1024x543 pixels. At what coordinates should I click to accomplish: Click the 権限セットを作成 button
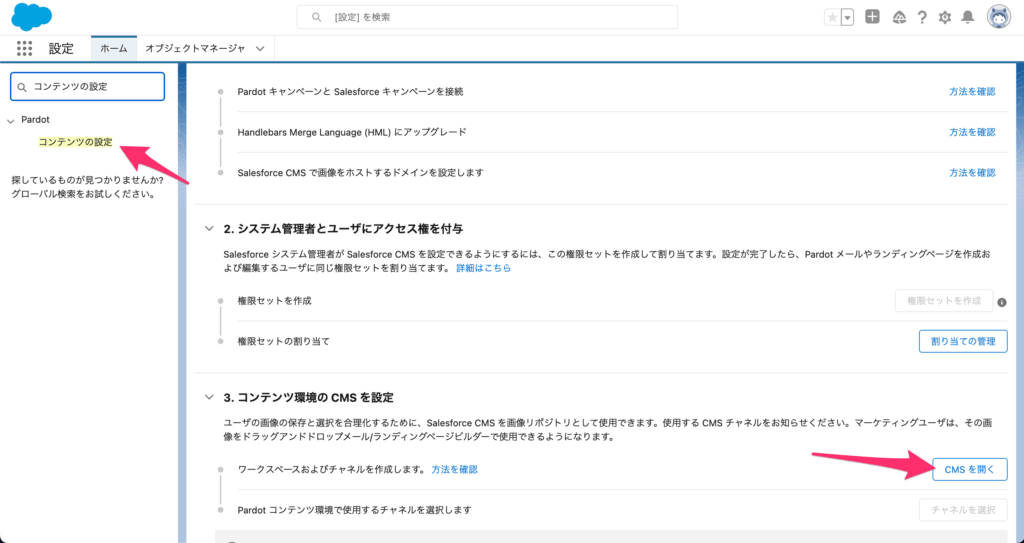(x=944, y=301)
